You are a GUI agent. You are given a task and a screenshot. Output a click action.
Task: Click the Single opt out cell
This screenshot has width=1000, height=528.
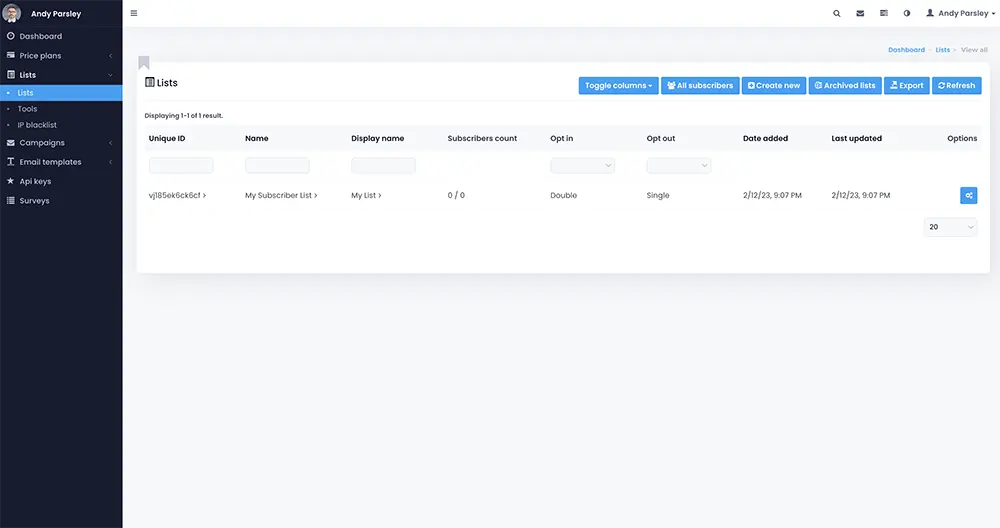(658, 195)
